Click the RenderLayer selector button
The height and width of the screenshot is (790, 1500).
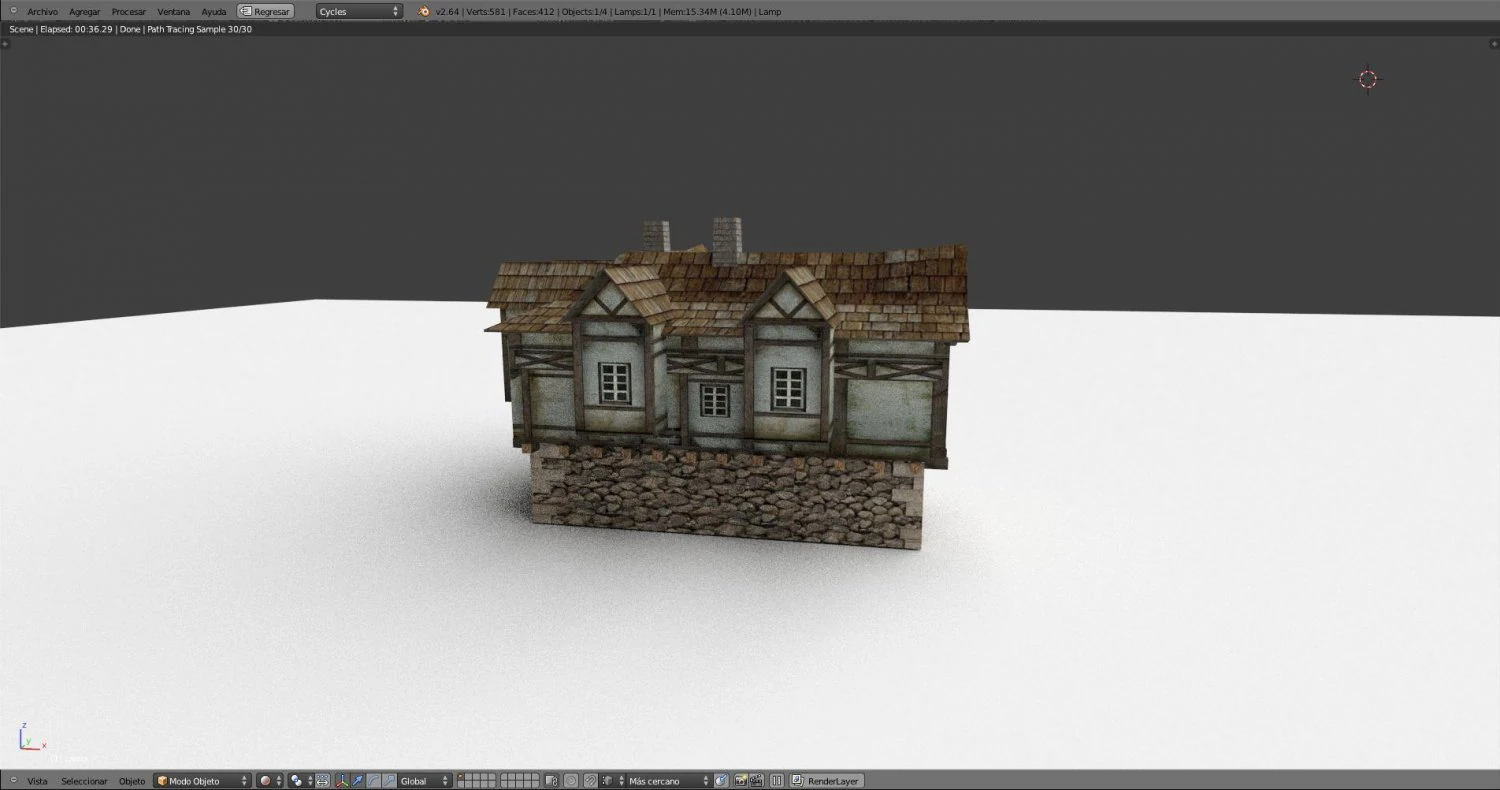point(826,781)
